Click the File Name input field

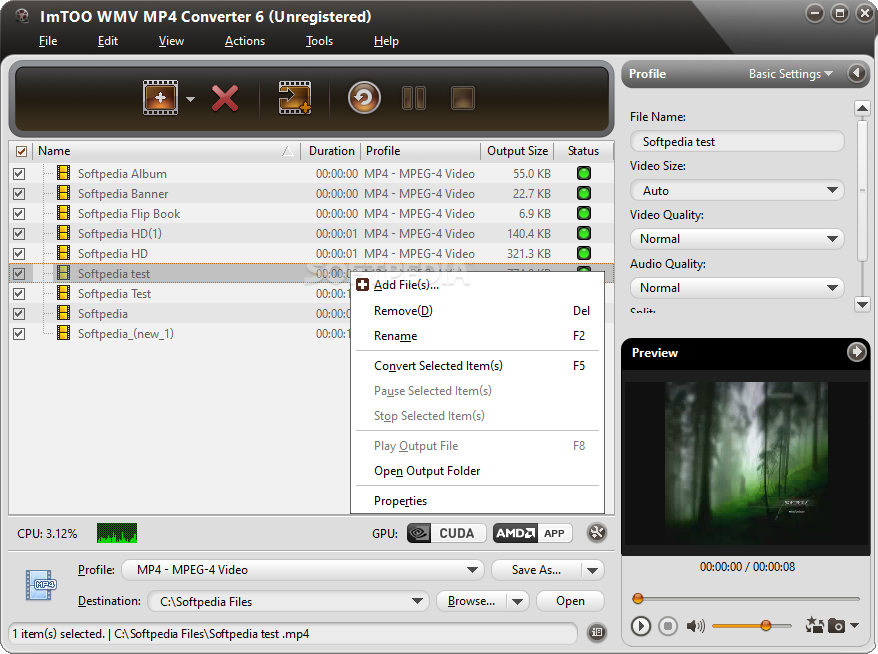point(737,142)
